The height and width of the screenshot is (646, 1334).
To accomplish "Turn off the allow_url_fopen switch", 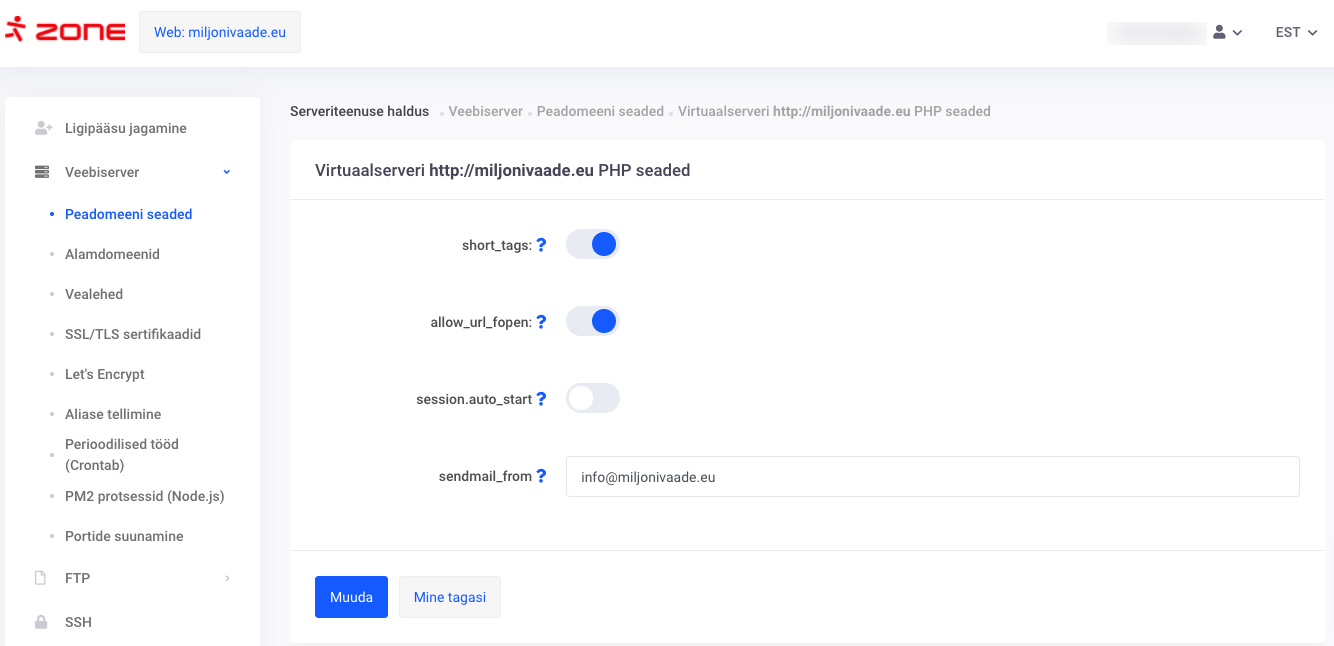I will coord(593,321).
